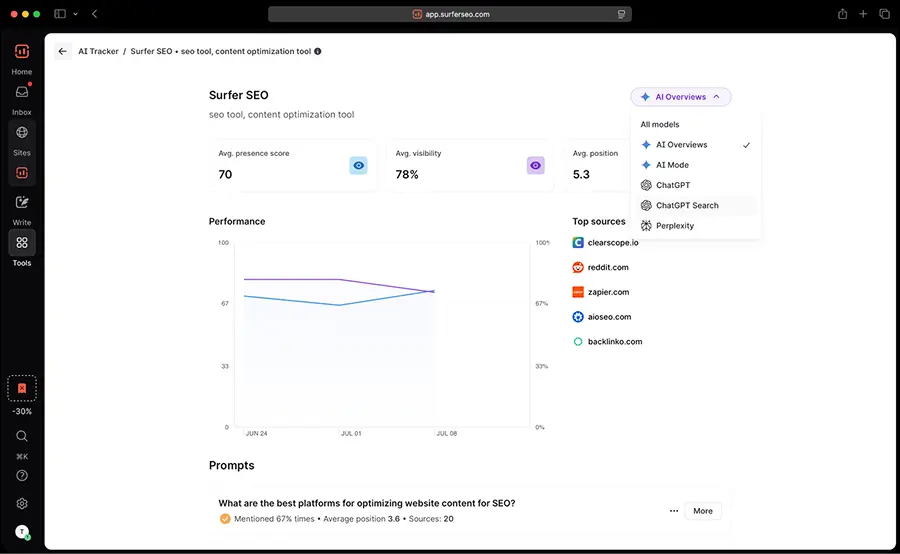Expand the browser sidebar chevron menu
This screenshot has width=900, height=554.
tap(75, 14)
